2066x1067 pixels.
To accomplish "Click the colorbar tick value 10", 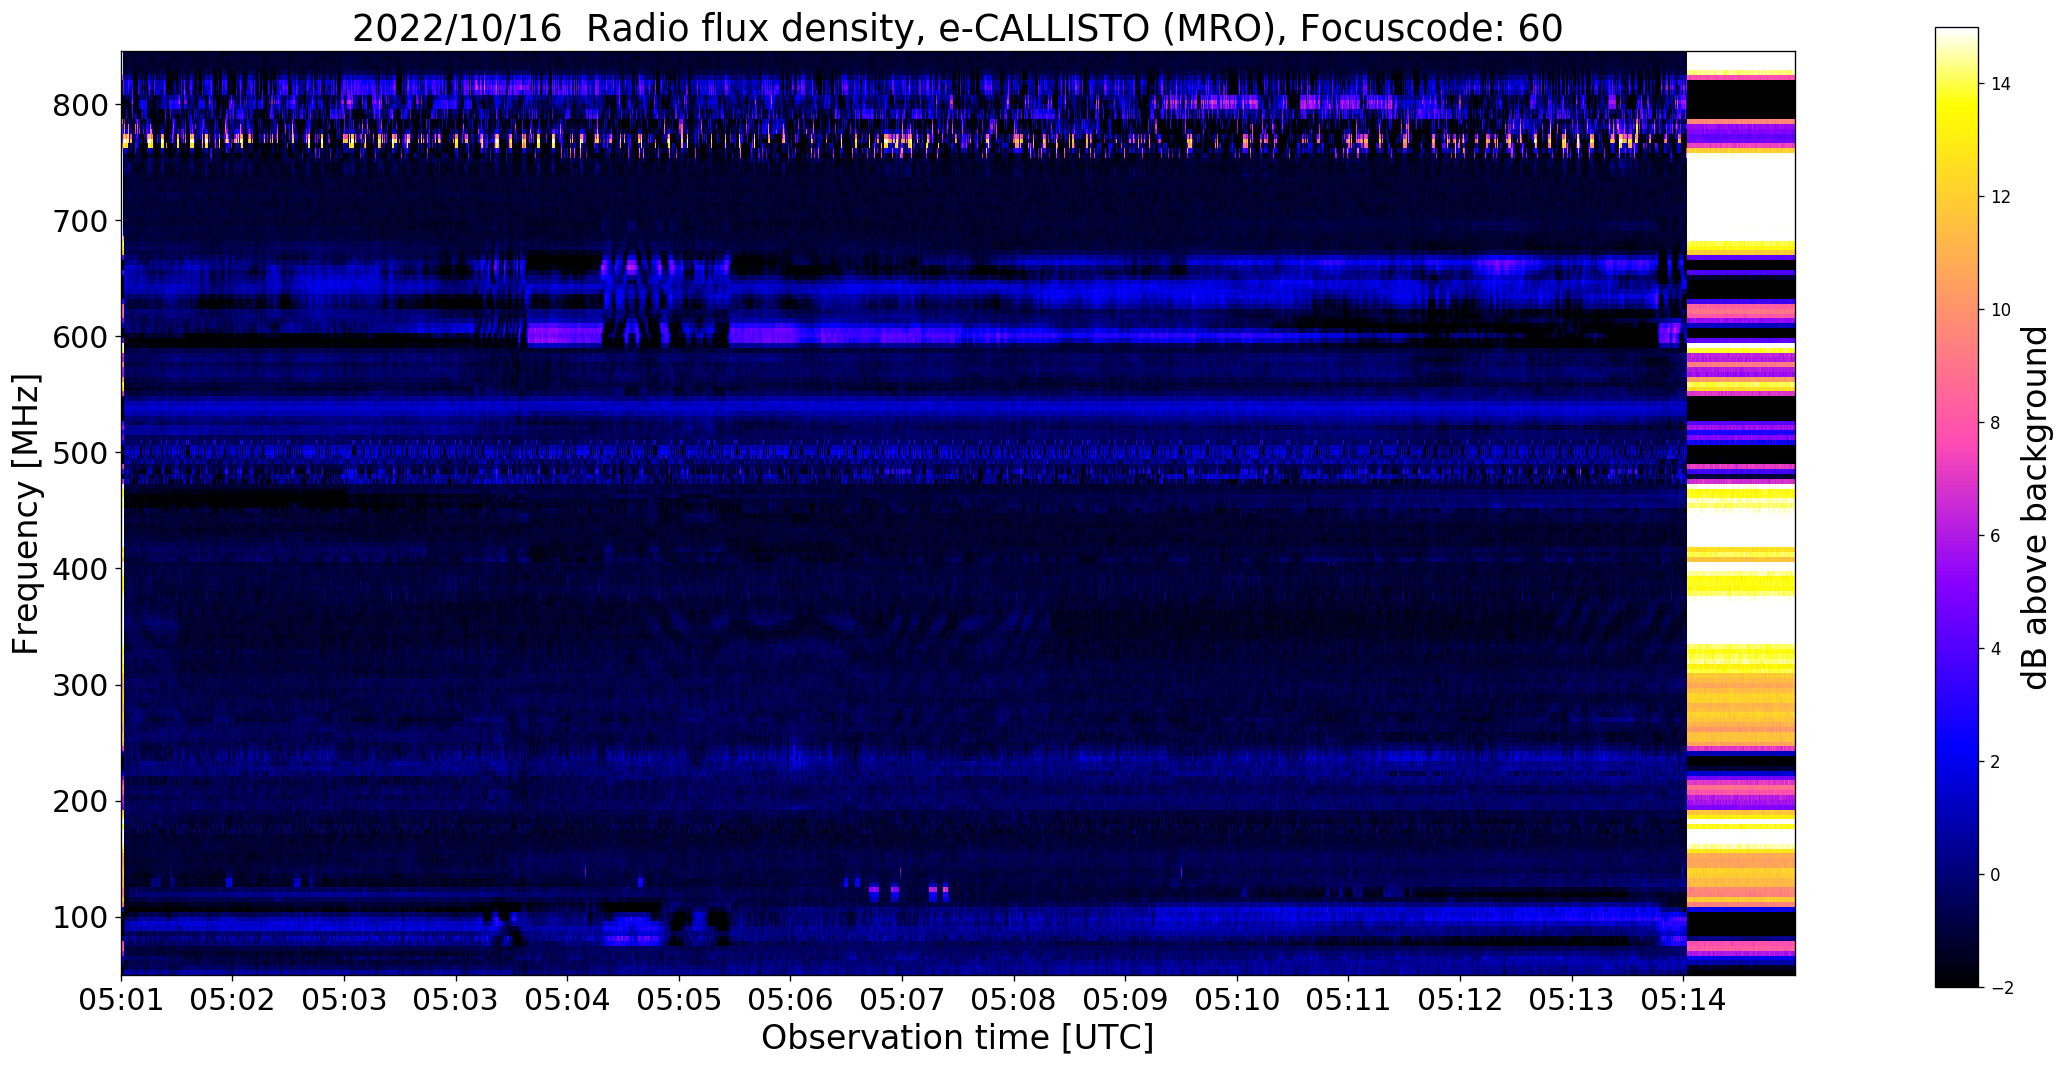I will pos(2001,310).
